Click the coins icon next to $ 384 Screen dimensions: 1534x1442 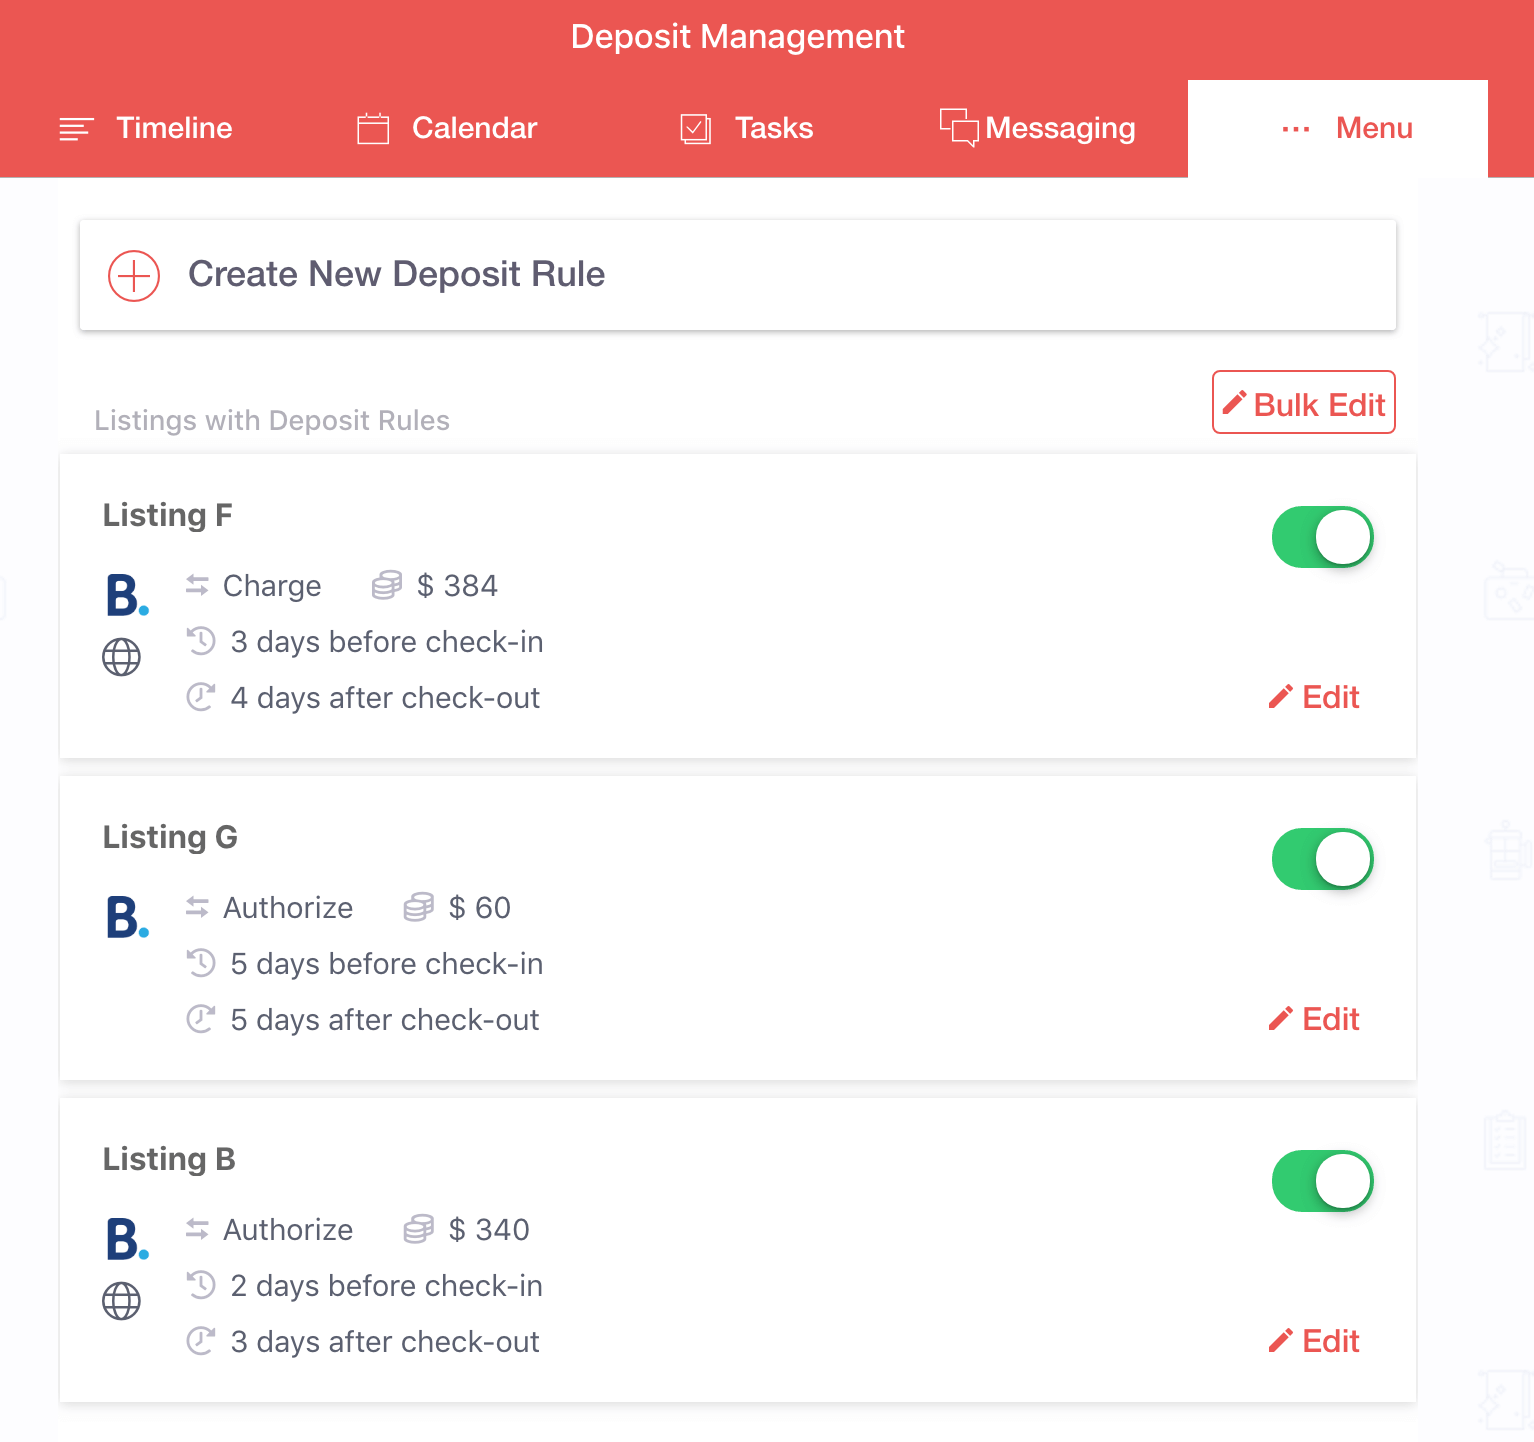387,586
